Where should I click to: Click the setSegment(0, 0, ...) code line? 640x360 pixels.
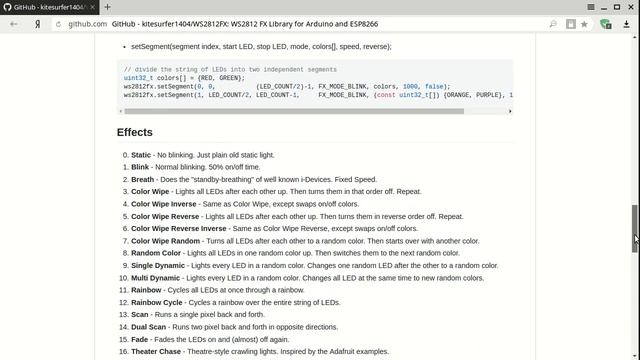(287, 87)
